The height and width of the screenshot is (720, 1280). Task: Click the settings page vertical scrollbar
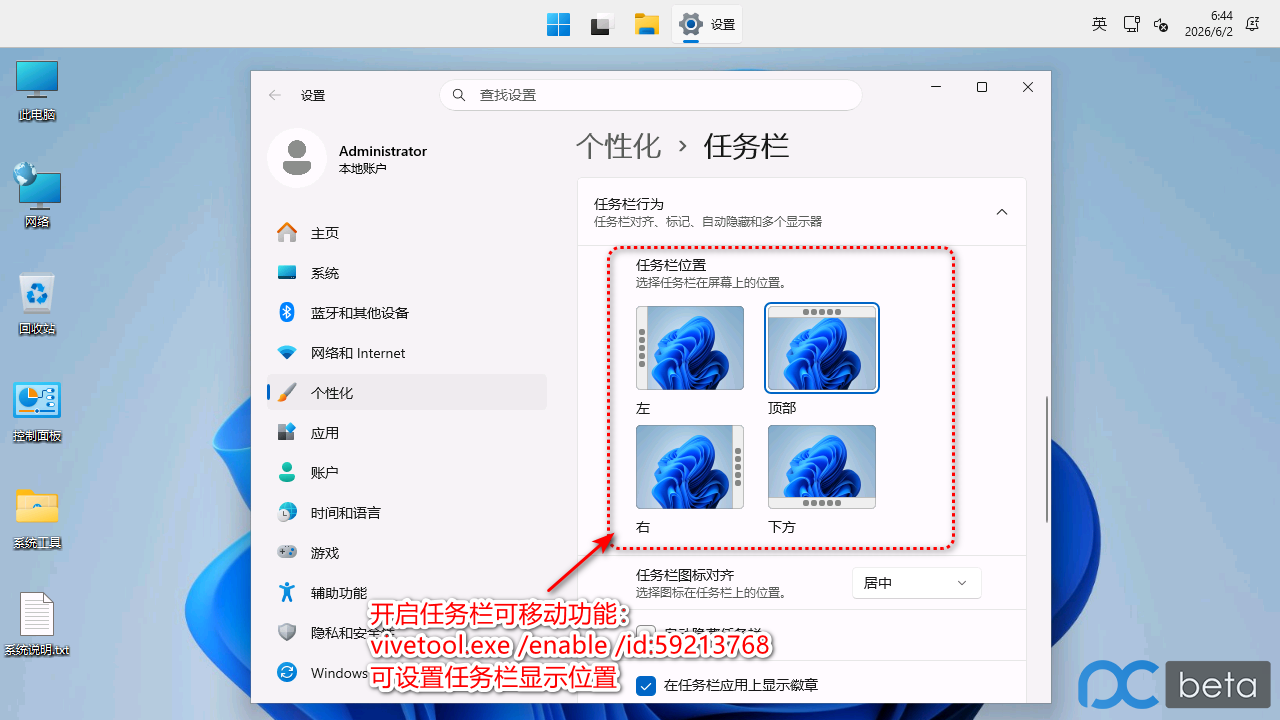(1047, 458)
